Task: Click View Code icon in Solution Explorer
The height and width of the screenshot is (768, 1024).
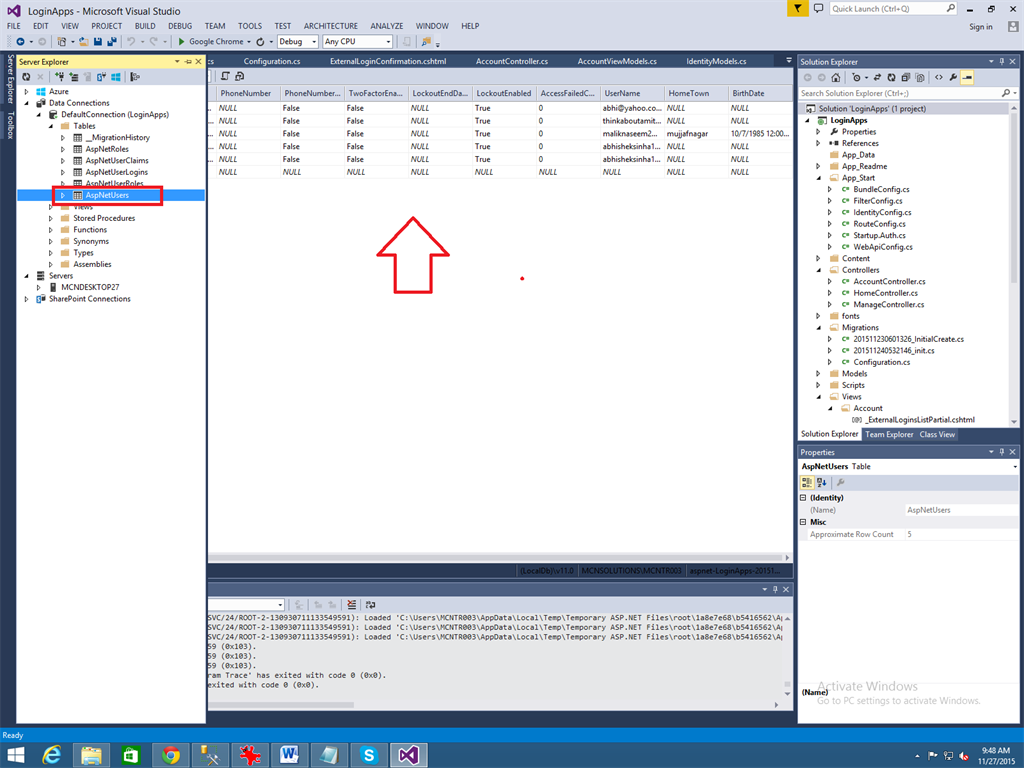Action: point(938,78)
